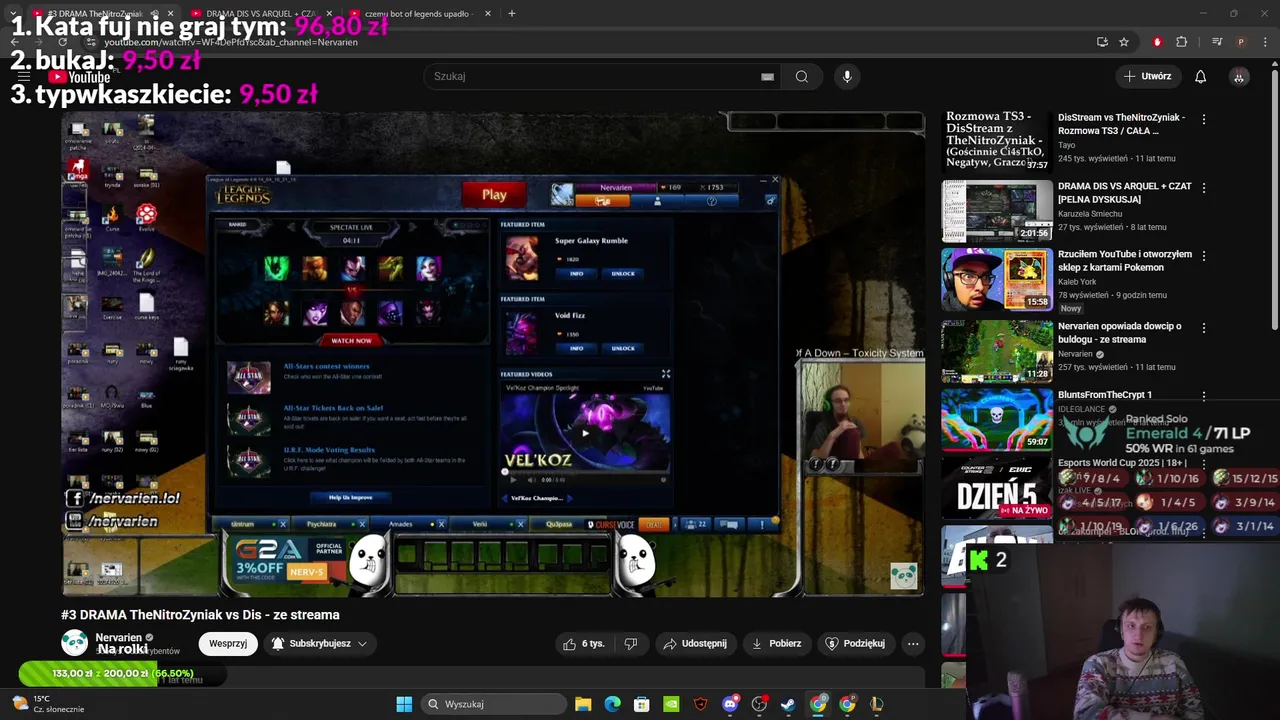Open Microsoft Store from taskbar
The image size is (1280, 720).
pos(642,704)
